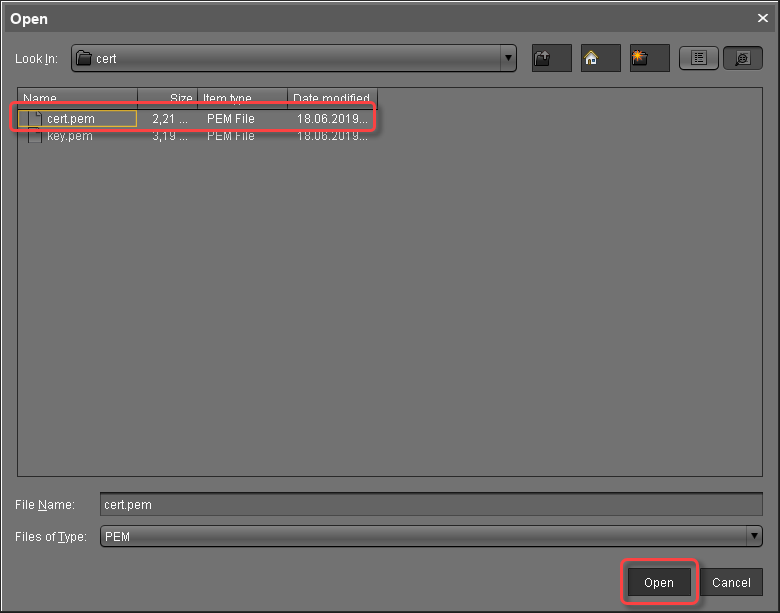This screenshot has width=780, height=613.
Task: Go to the Home directory icon
Action: [600, 58]
